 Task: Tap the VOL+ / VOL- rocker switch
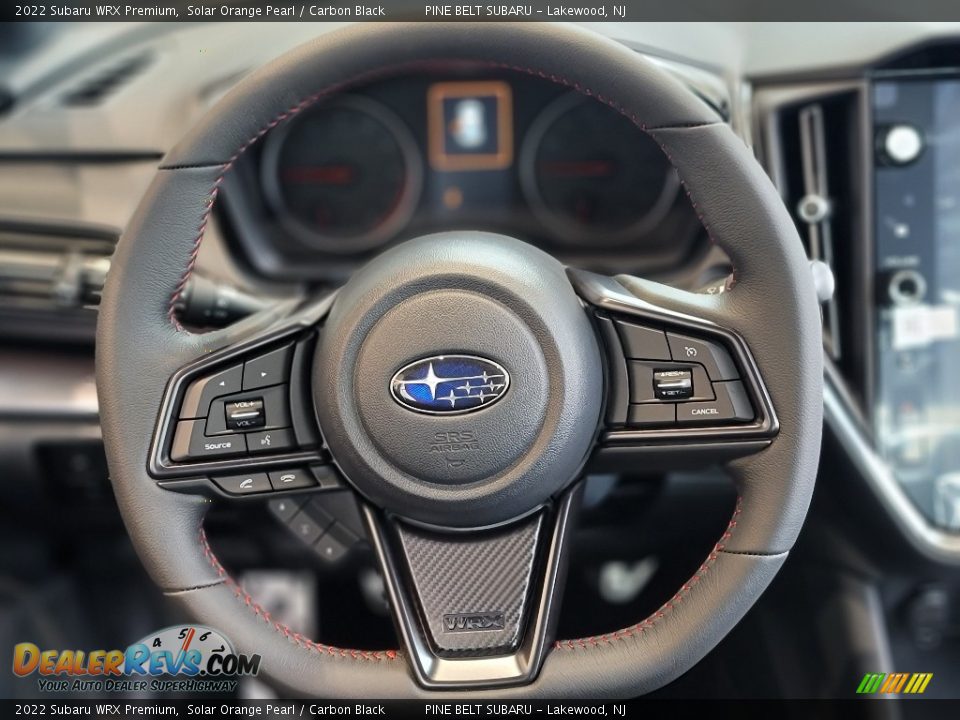pos(245,413)
